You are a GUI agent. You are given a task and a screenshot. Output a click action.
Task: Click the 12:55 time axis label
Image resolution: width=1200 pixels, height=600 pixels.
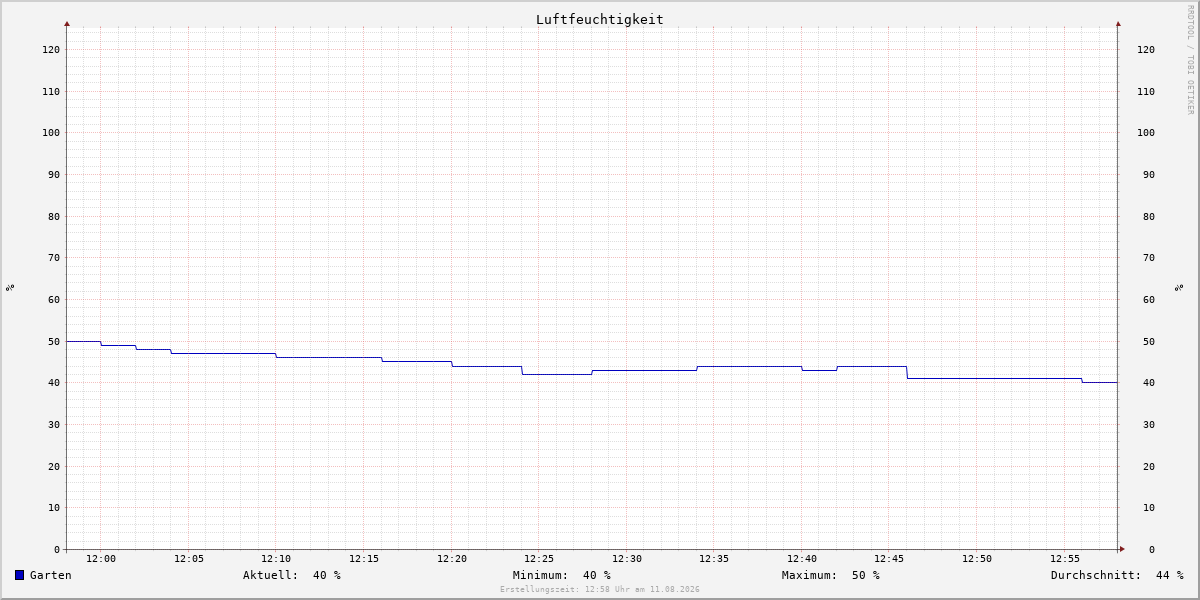pyautogui.click(x=1065, y=559)
